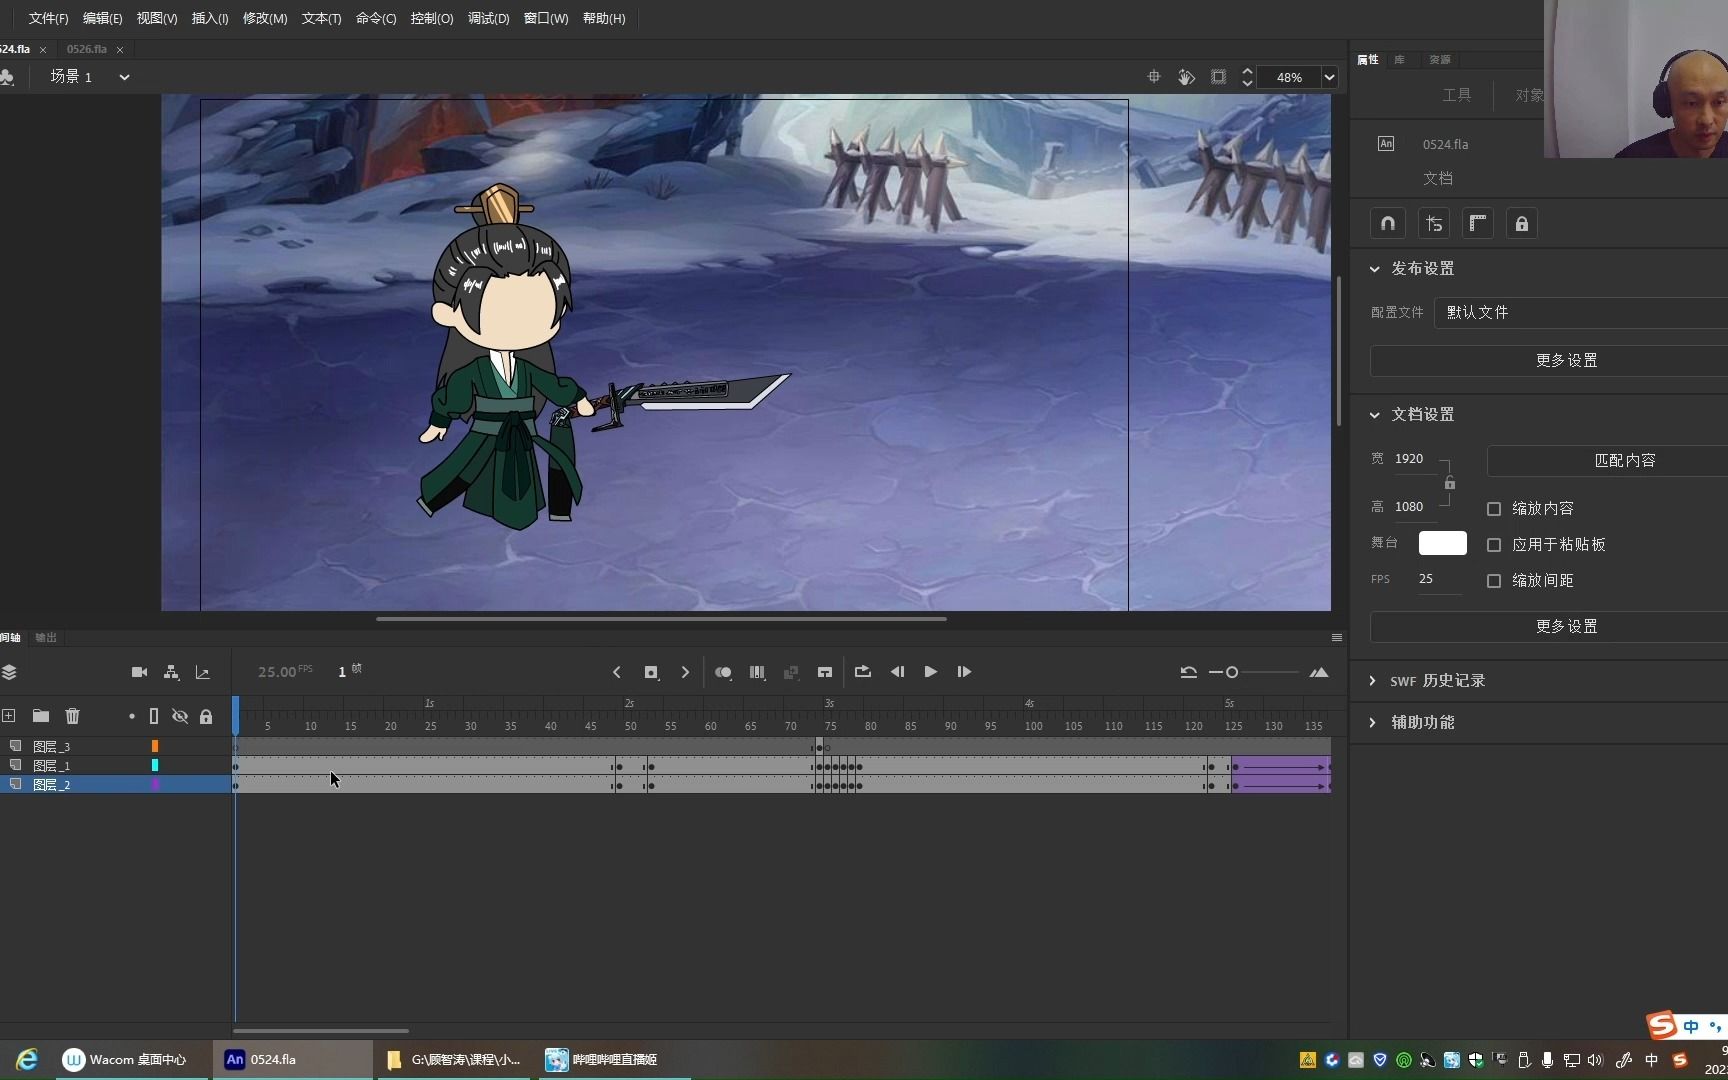Click zoom stepper arrows beside 48%

pos(1247,77)
